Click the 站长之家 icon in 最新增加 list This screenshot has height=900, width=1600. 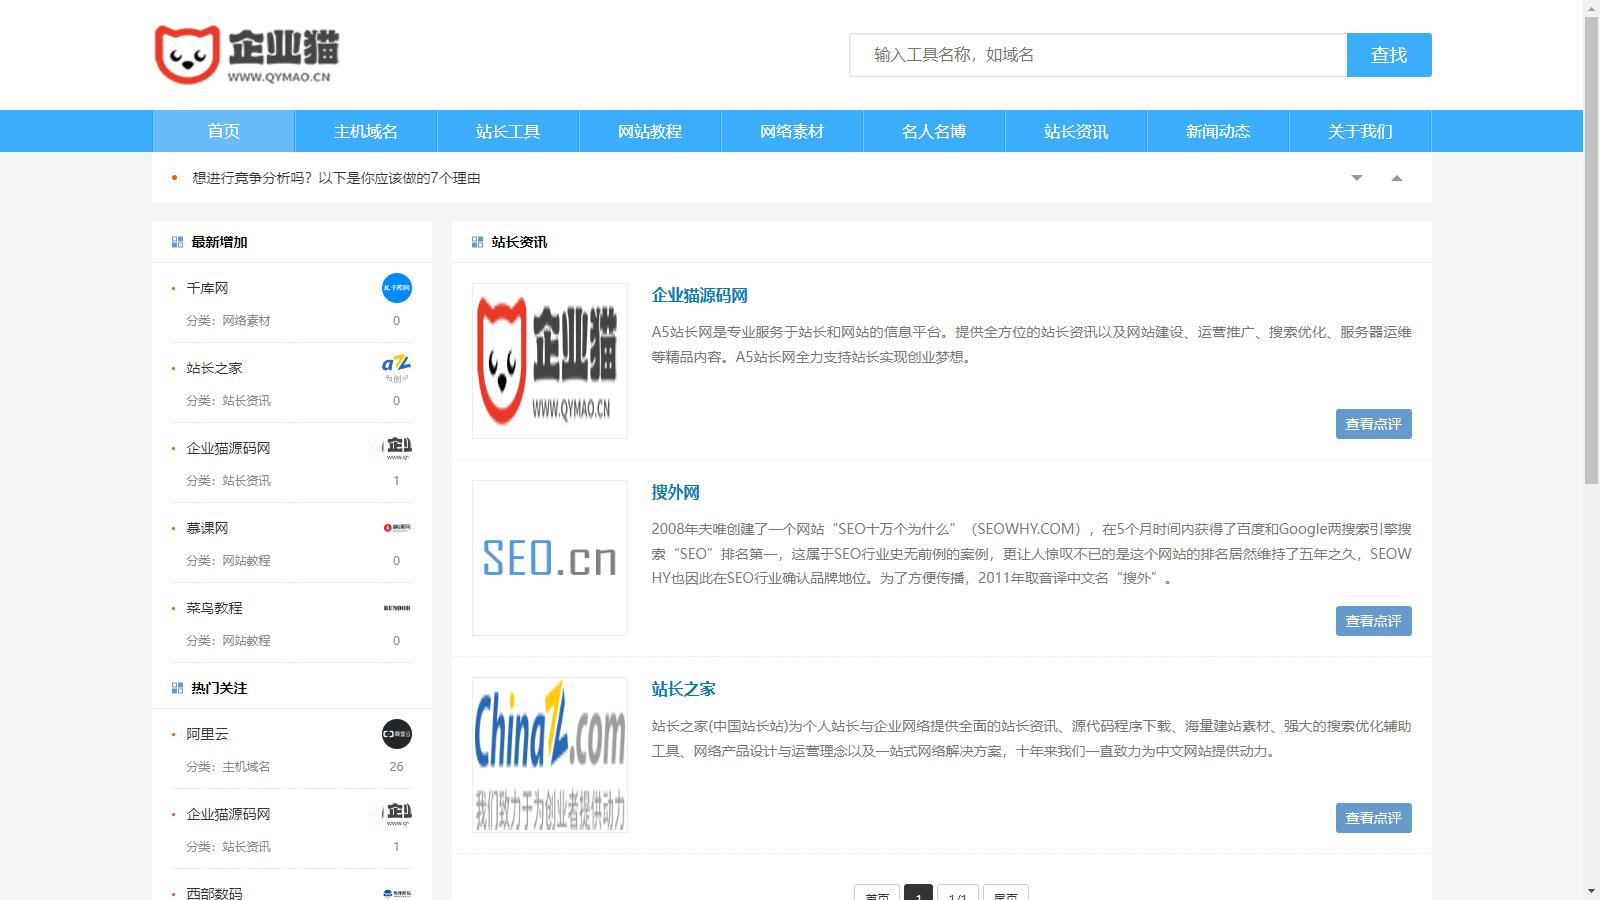click(397, 368)
